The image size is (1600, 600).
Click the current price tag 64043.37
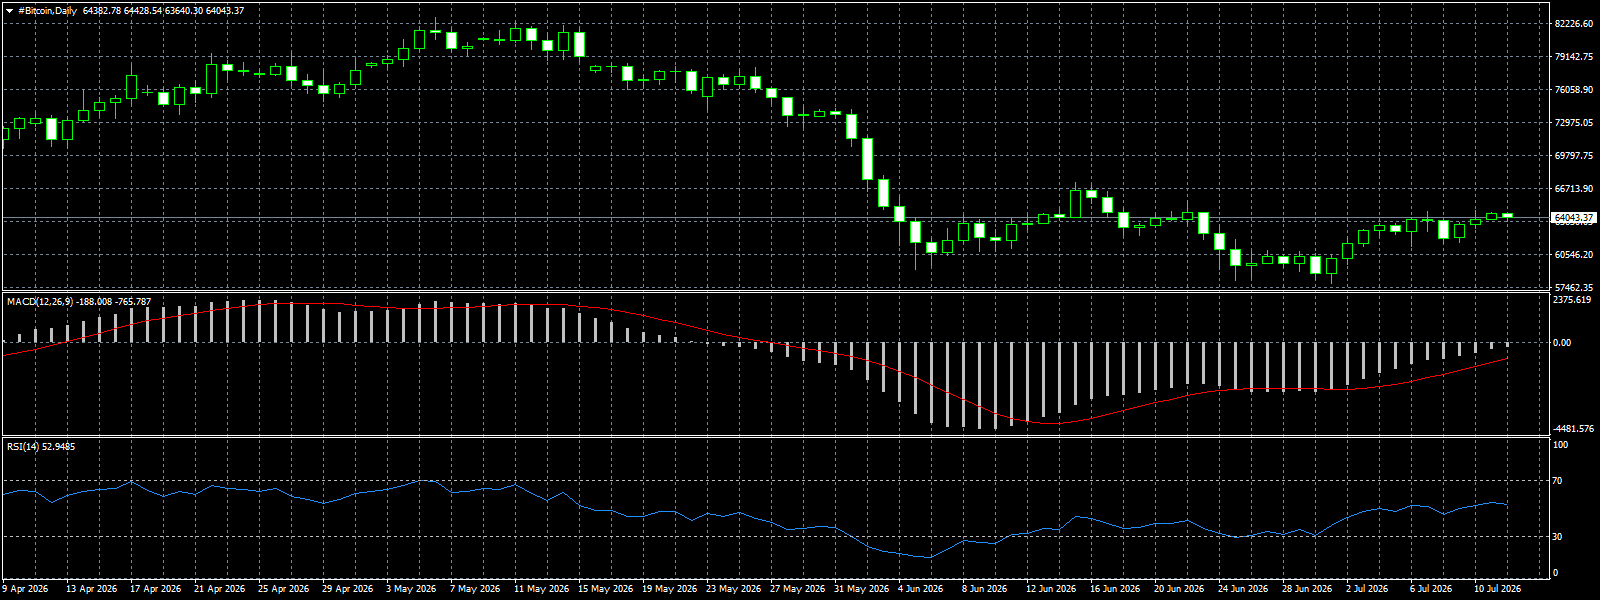click(1573, 217)
